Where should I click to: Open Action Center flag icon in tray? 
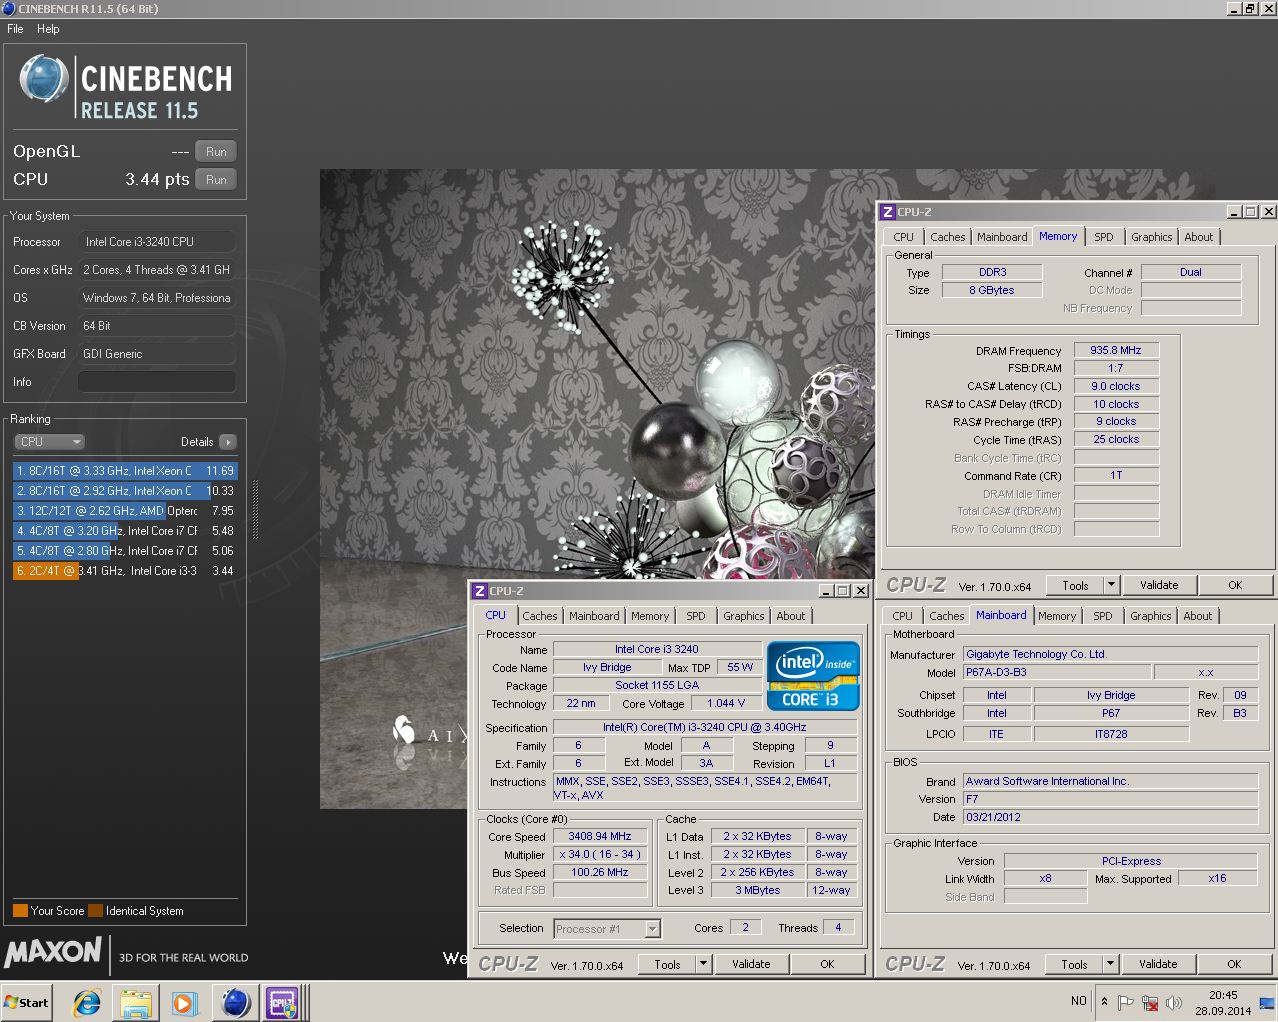point(1126,1002)
